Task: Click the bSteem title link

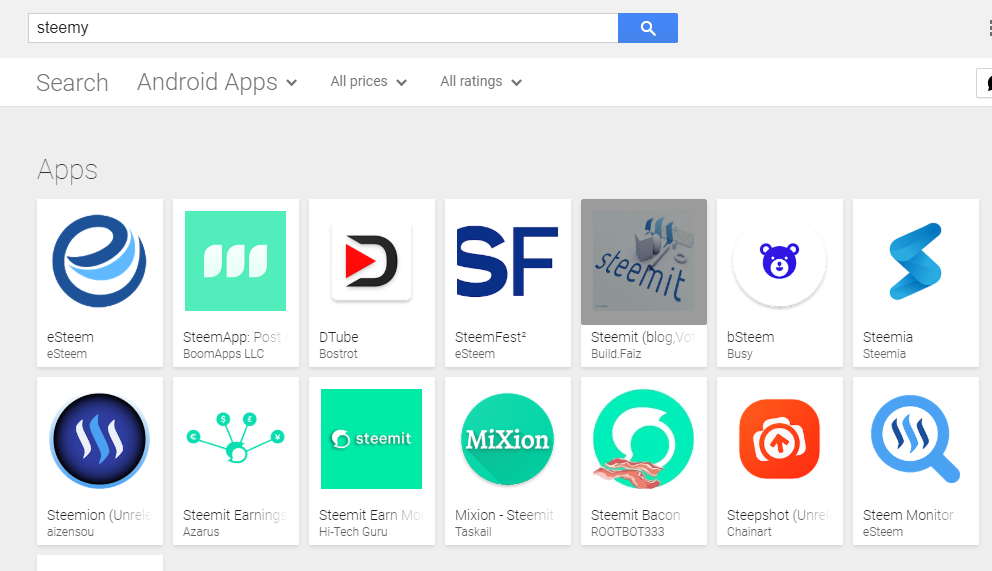Action: tap(750, 337)
